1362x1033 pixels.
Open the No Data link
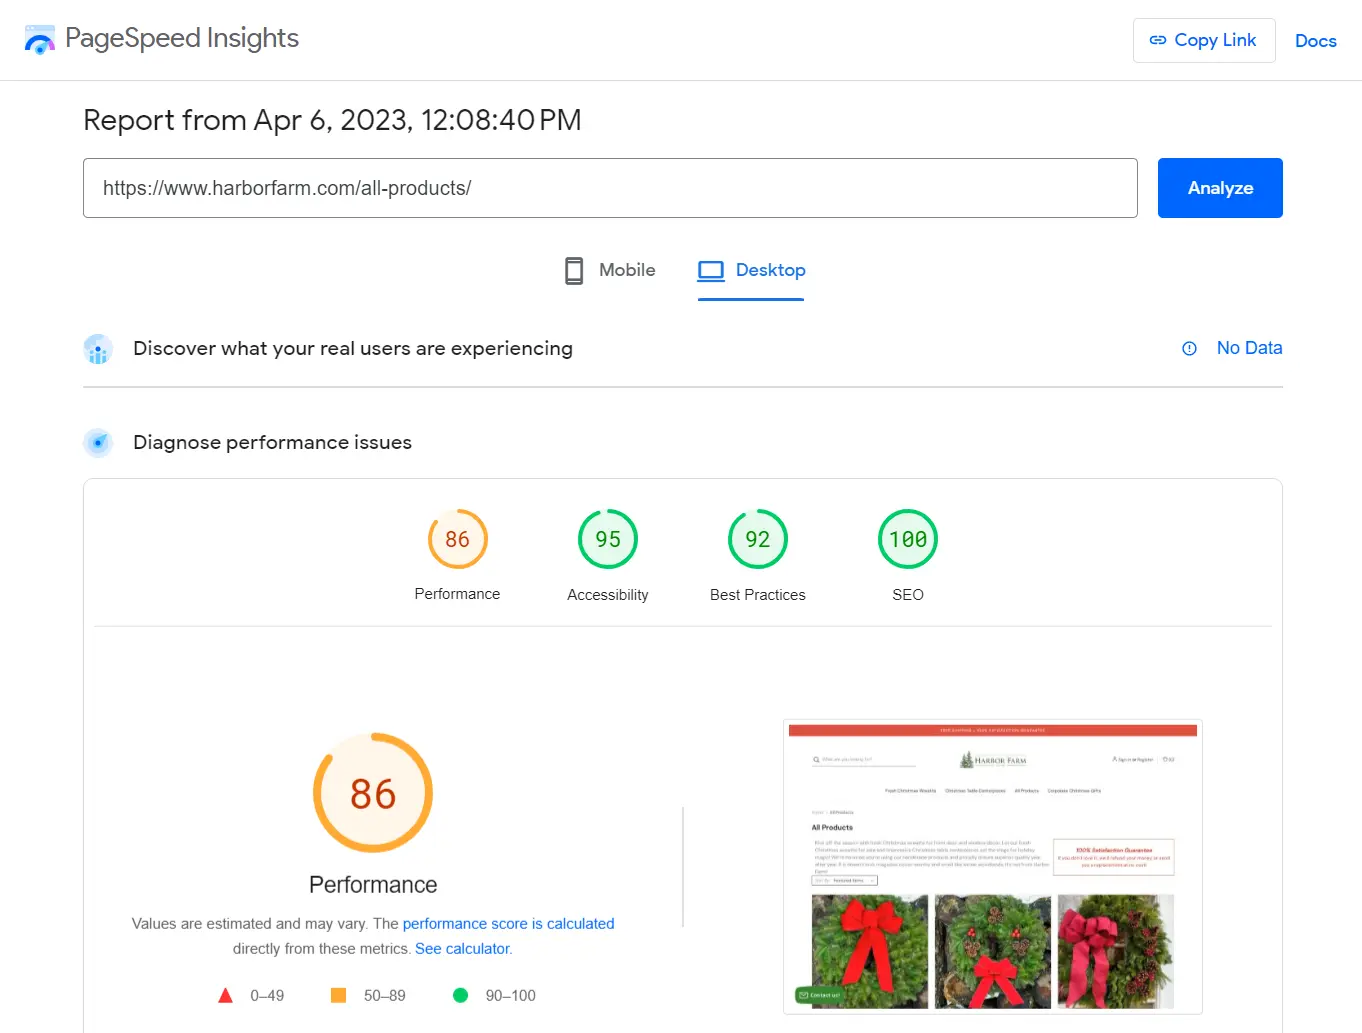pos(1249,348)
